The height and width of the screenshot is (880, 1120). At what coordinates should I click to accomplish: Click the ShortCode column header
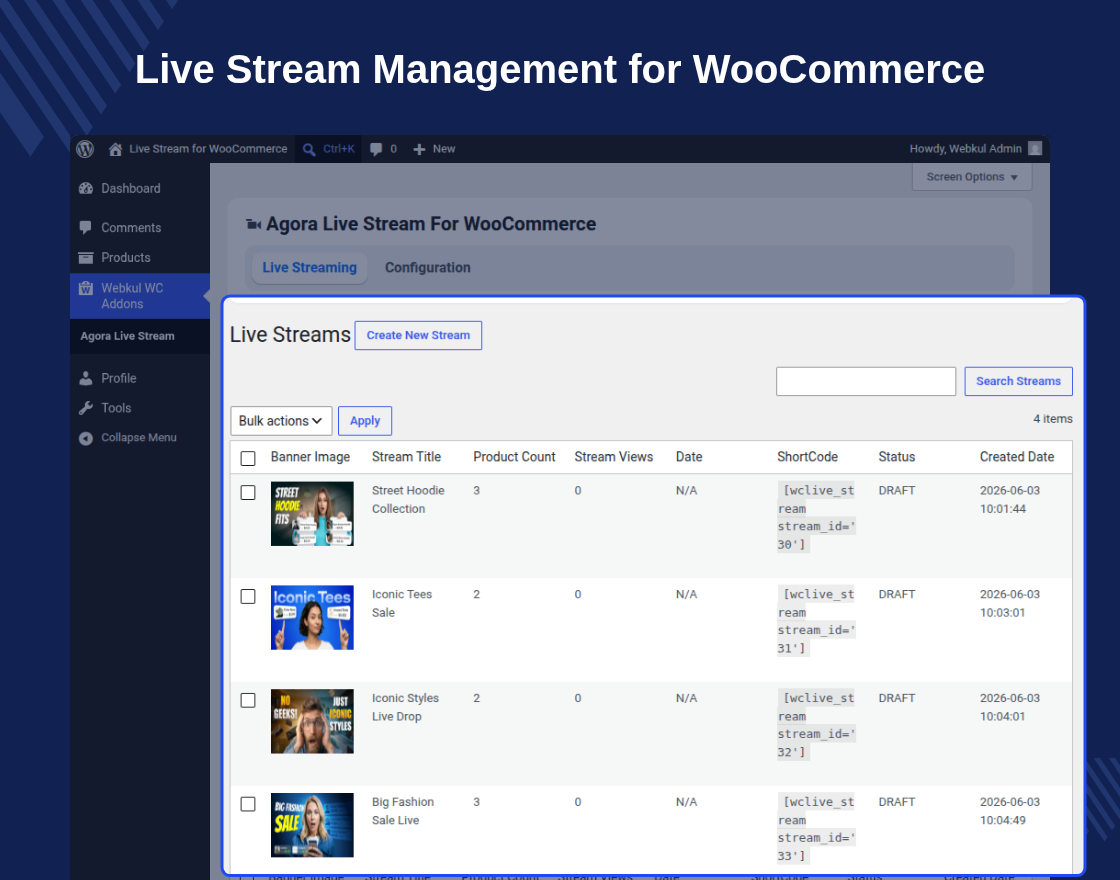pyautogui.click(x=807, y=457)
